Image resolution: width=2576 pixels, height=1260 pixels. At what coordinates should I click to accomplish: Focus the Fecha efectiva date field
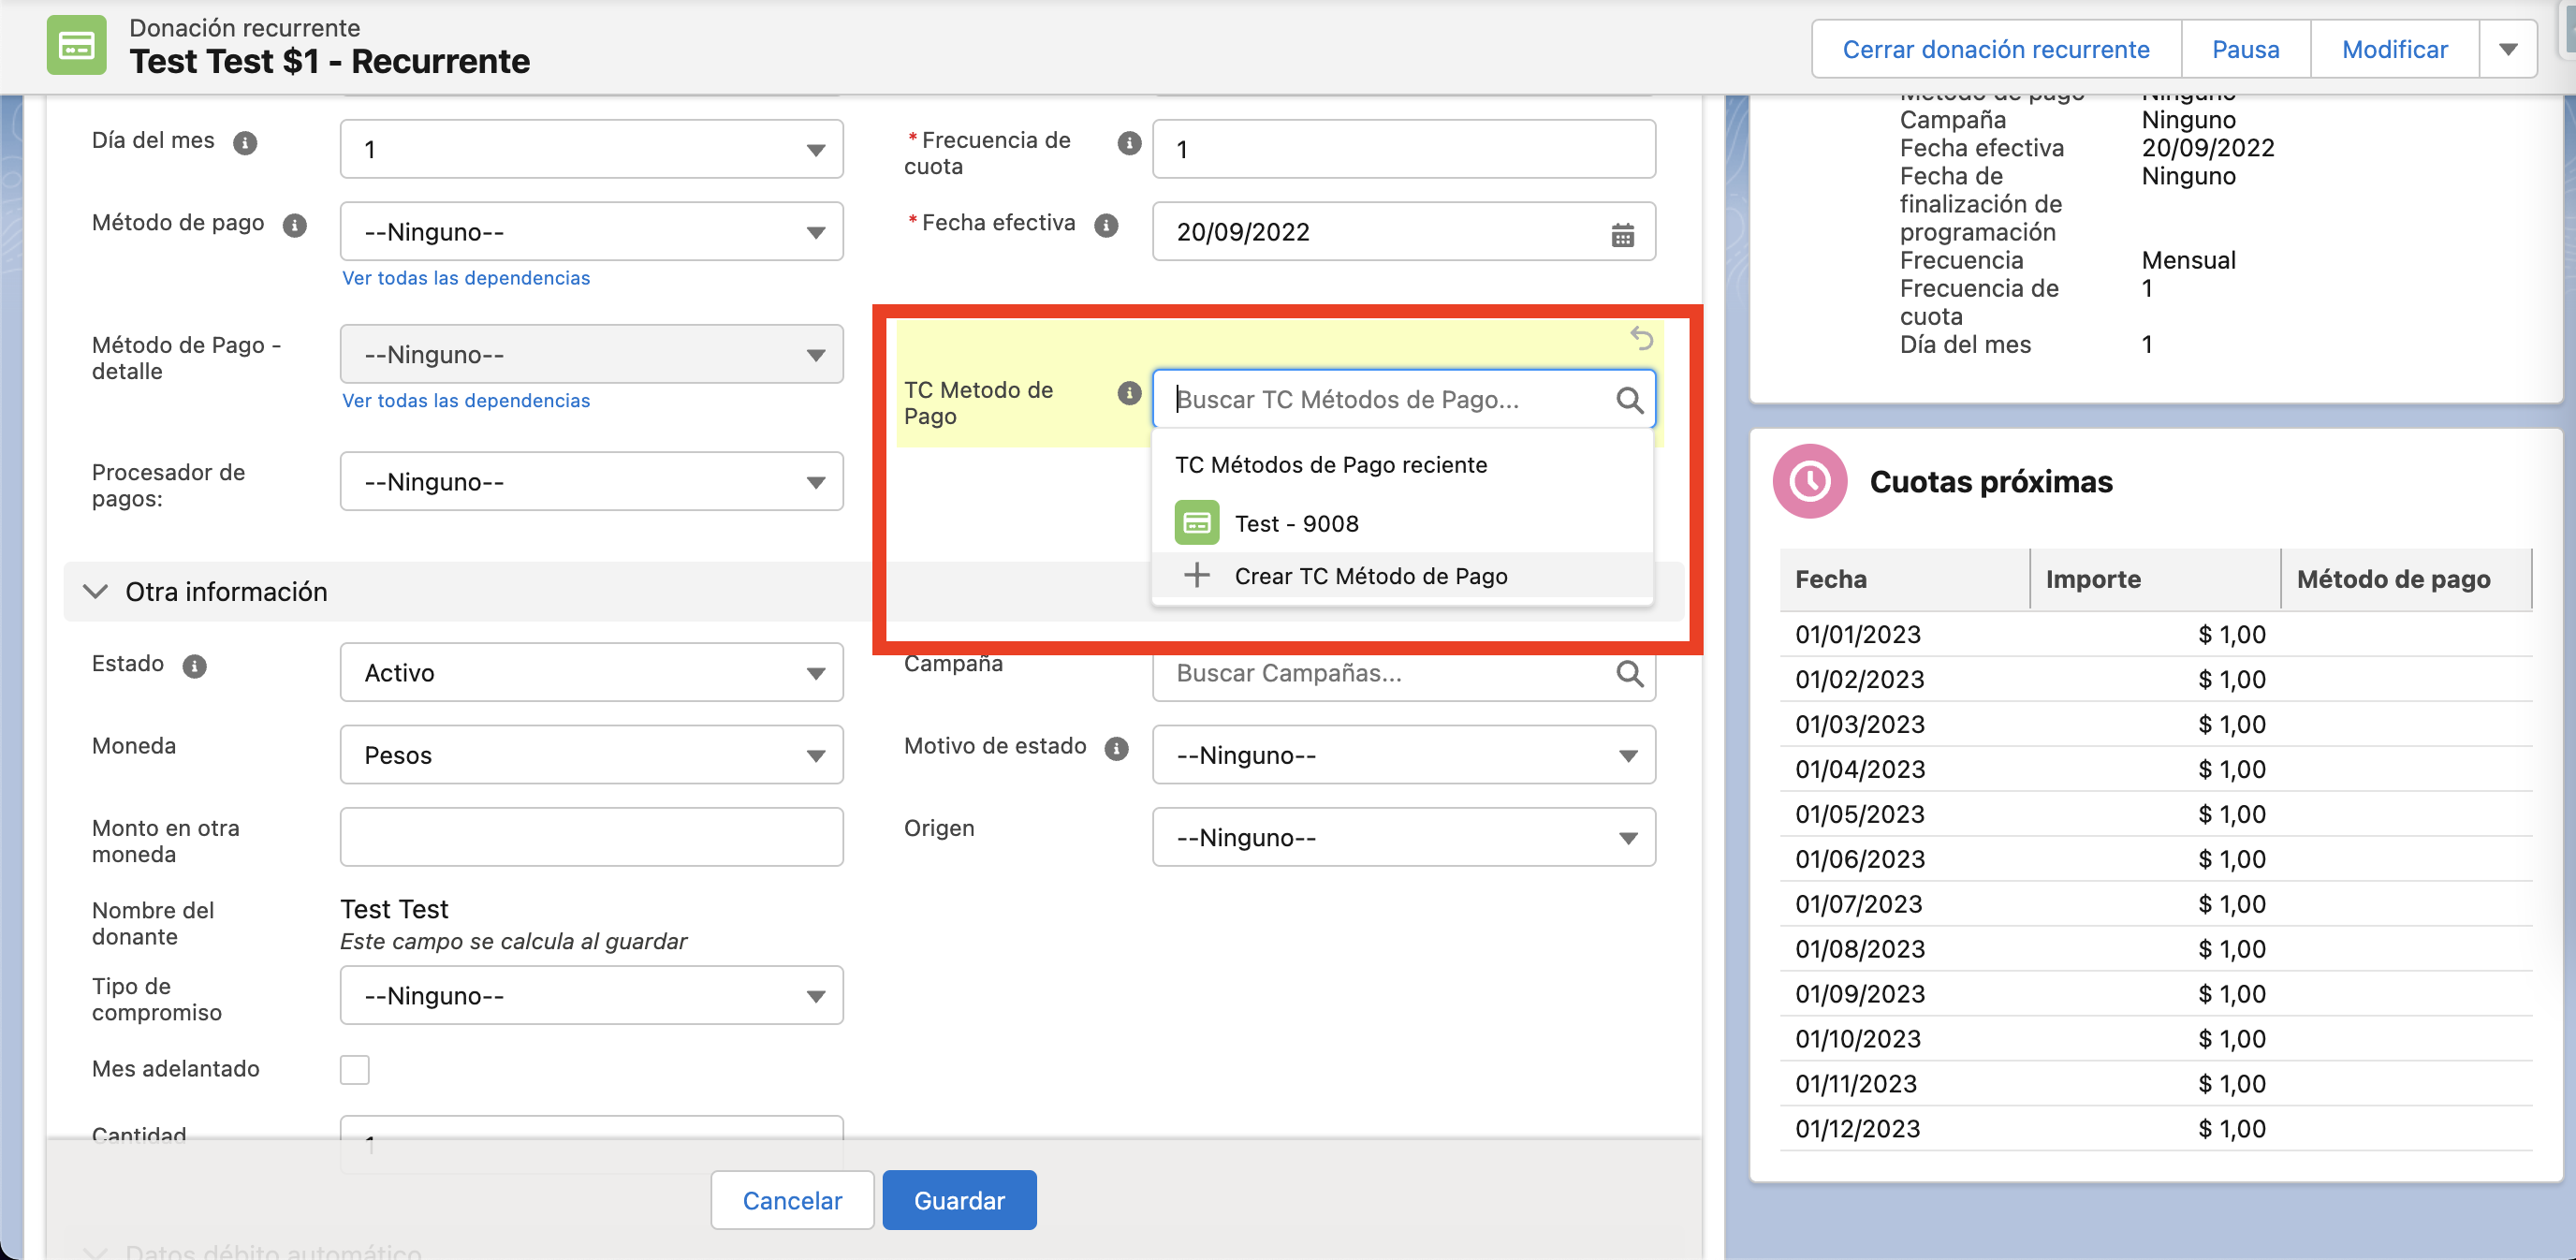pos(1403,231)
